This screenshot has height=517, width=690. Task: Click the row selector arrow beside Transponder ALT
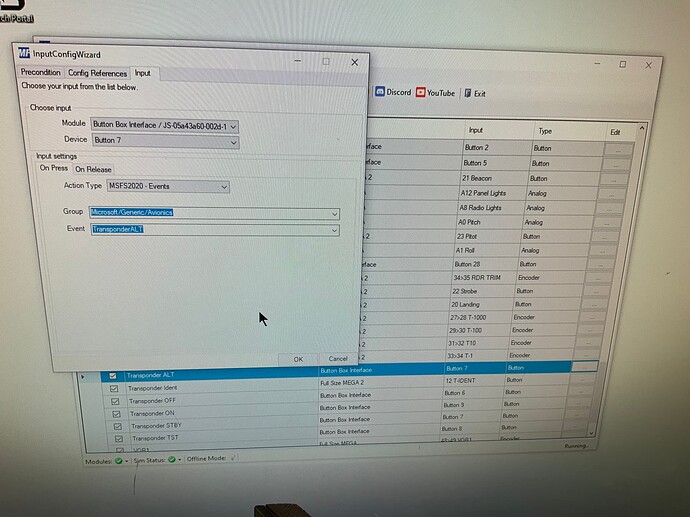[83, 377]
